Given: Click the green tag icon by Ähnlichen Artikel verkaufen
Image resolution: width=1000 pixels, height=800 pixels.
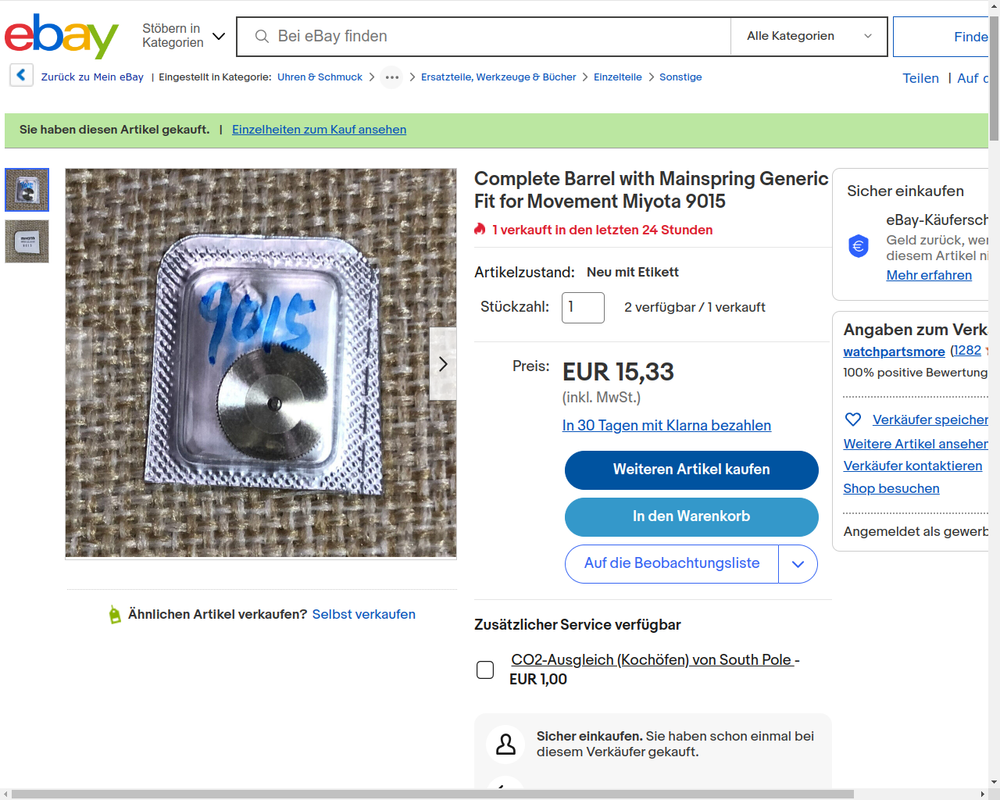Looking at the screenshot, I should pyautogui.click(x=115, y=614).
